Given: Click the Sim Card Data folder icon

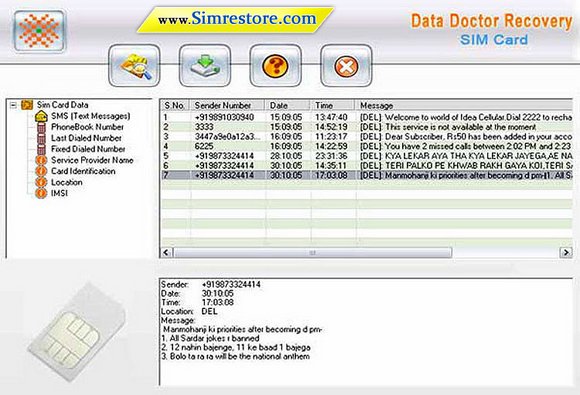Looking at the screenshot, I should tap(27, 105).
